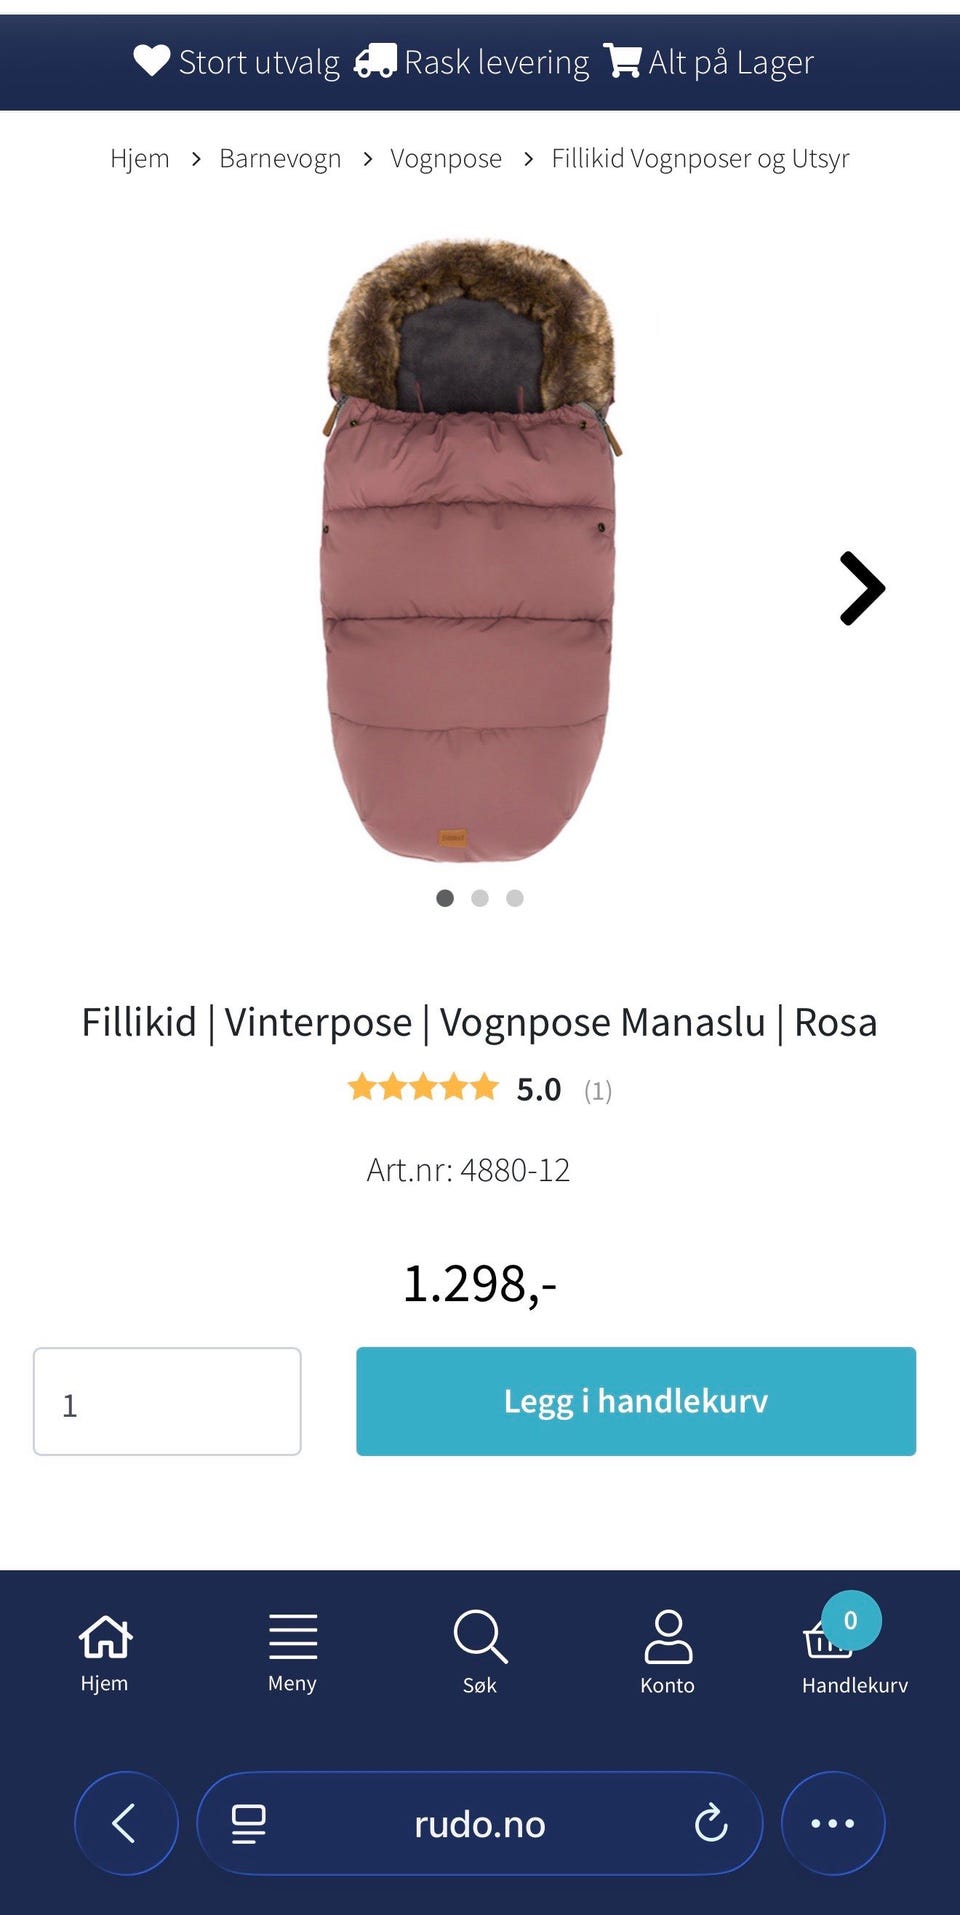Tap the five-star rating to view reviews
Image resolution: width=960 pixels, height=1915 pixels.
point(423,1087)
